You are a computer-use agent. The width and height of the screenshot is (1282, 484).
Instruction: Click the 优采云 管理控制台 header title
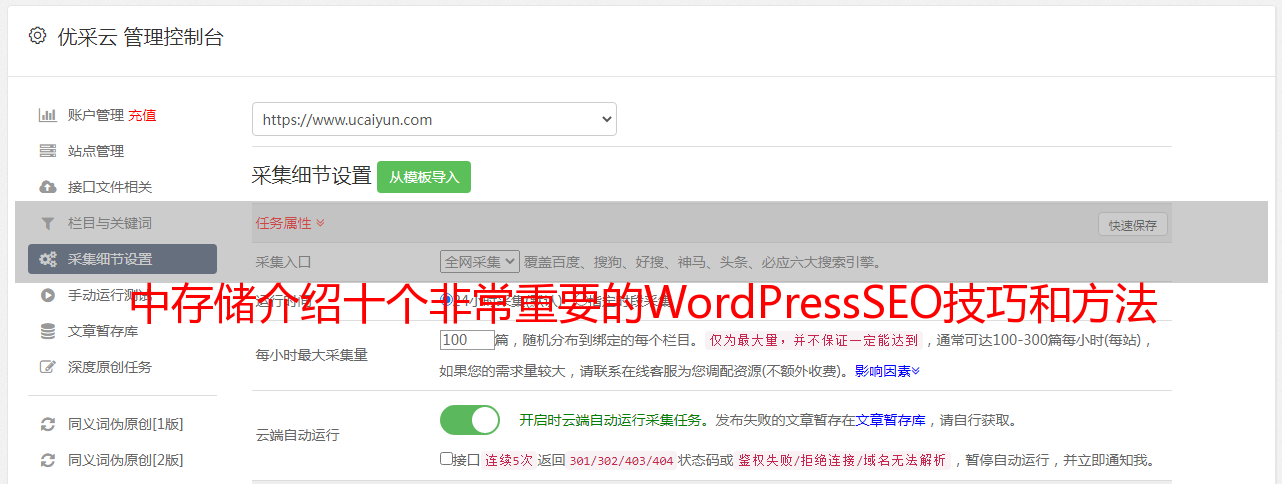click(x=140, y=37)
